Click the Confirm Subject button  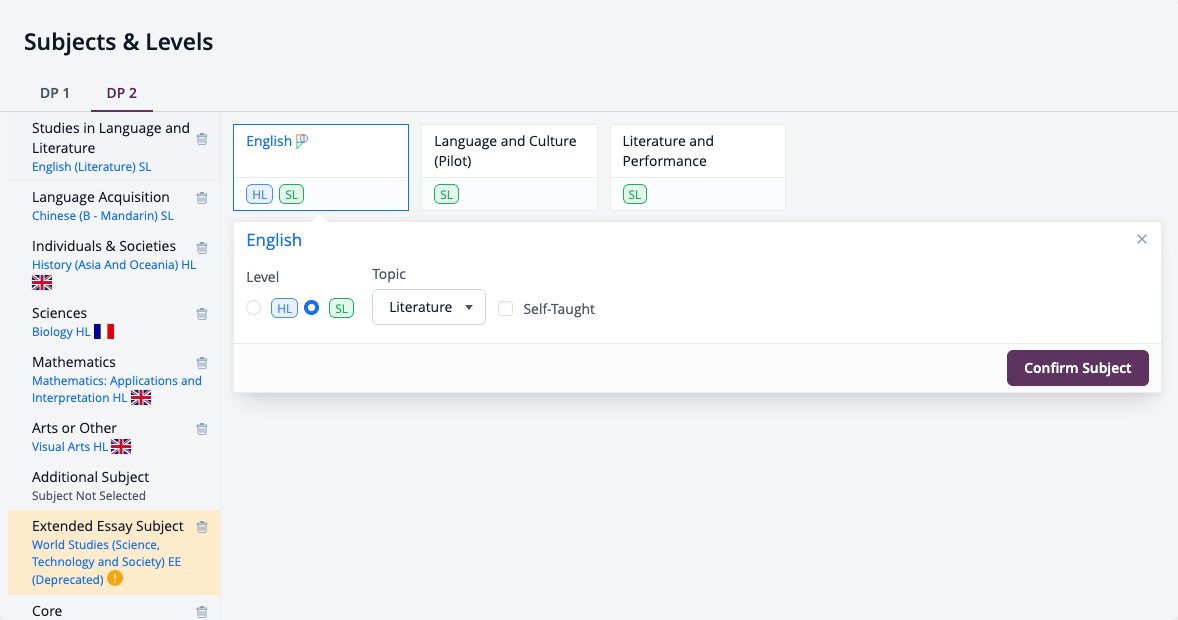coord(1077,368)
